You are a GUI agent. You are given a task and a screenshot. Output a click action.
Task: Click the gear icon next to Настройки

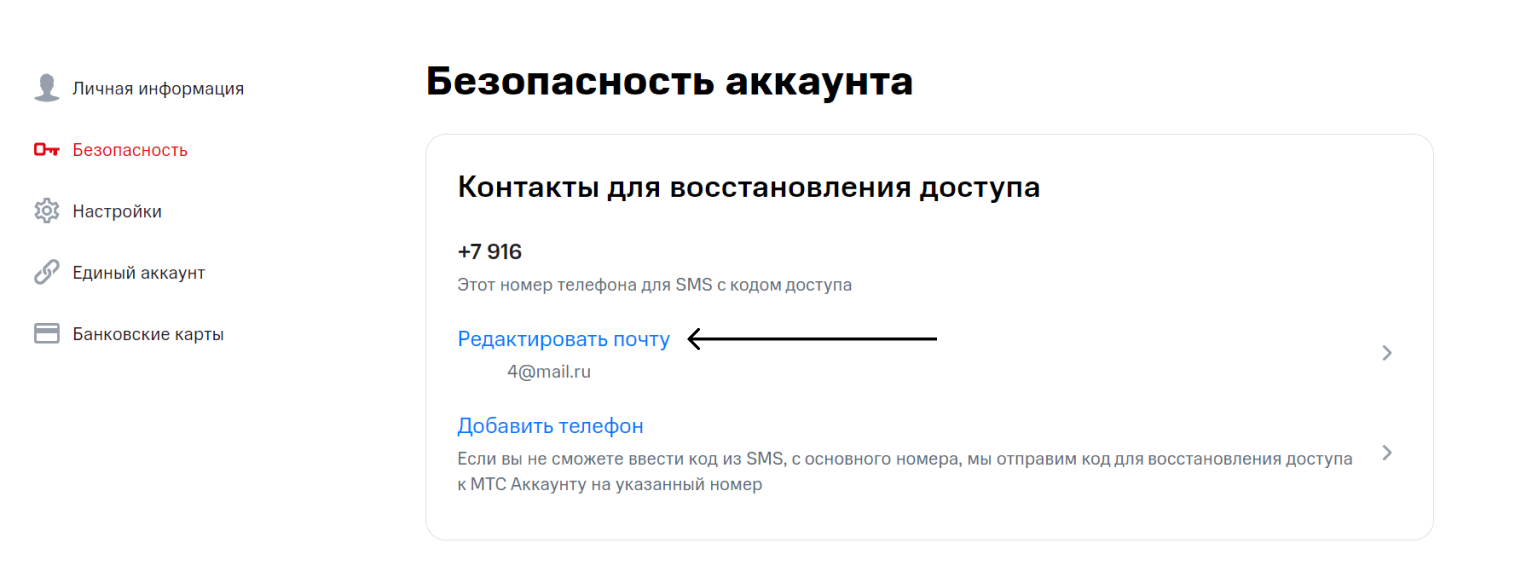[47, 211]
